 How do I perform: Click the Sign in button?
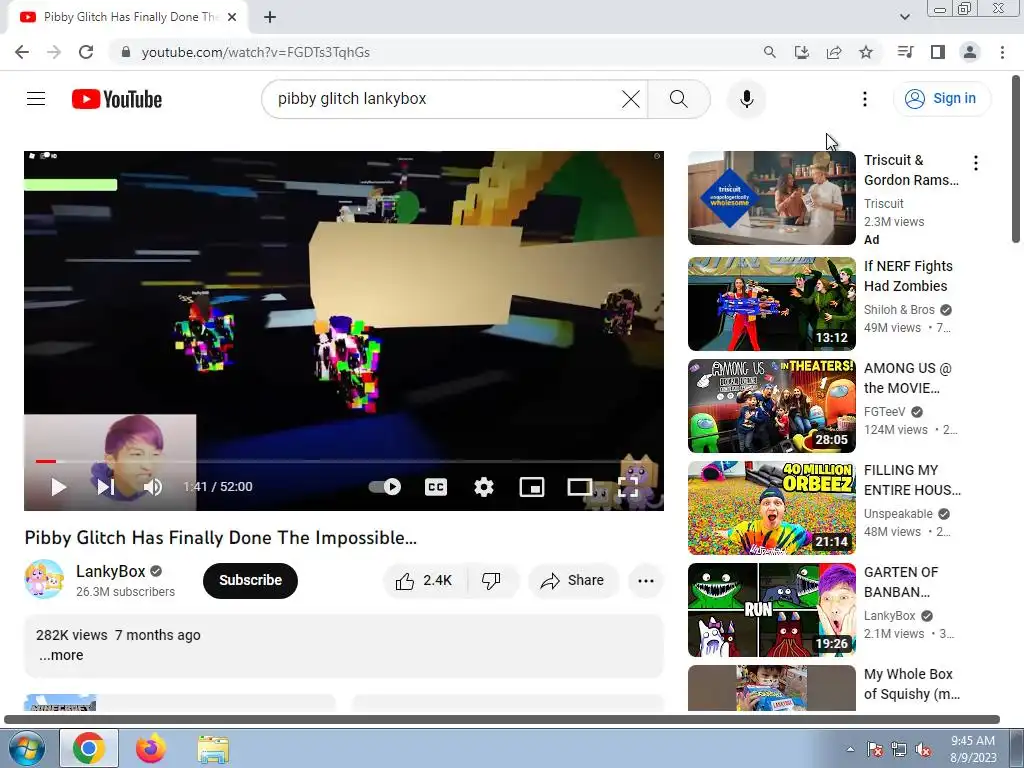point(942,99)
